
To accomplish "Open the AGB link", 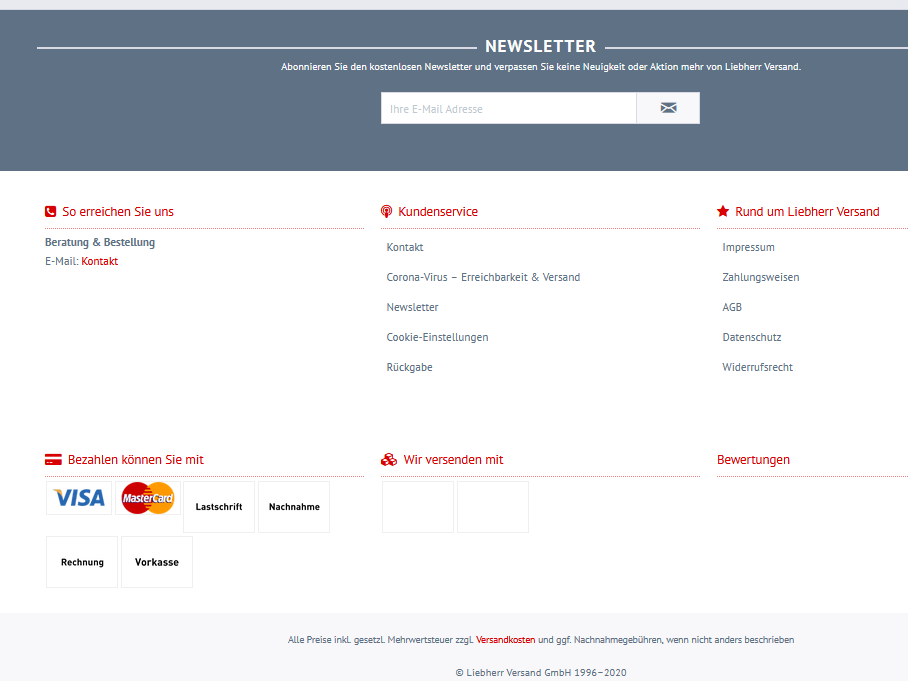I will point(732,307).
